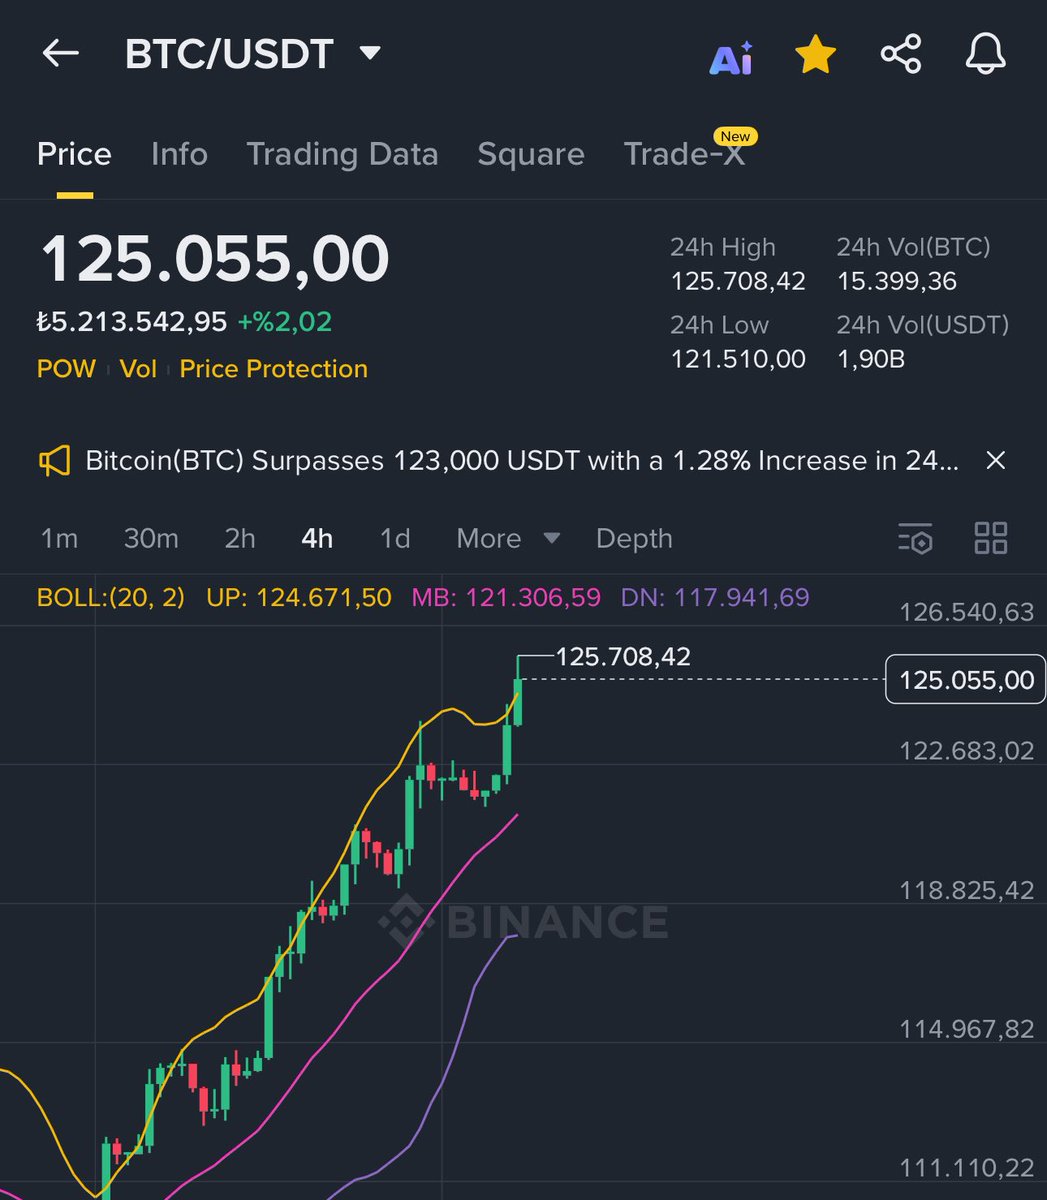The height and width of the screenshot is (1200, 1047).
Task: Tap the 125.708,42 chart high label
Action: 623,657
